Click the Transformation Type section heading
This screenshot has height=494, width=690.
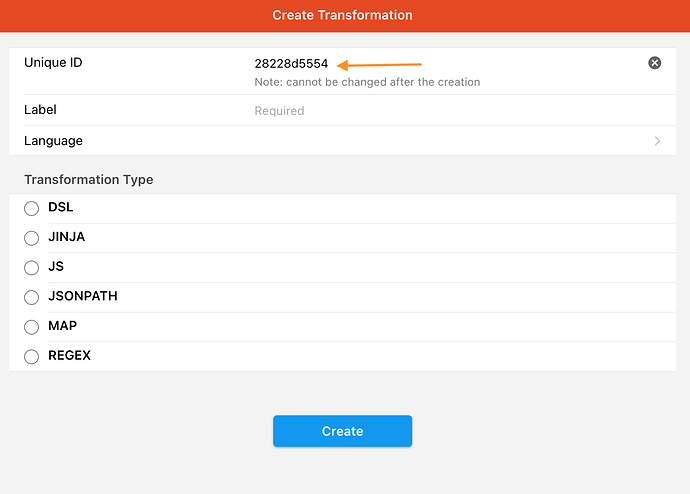click(x=89, y=180)
